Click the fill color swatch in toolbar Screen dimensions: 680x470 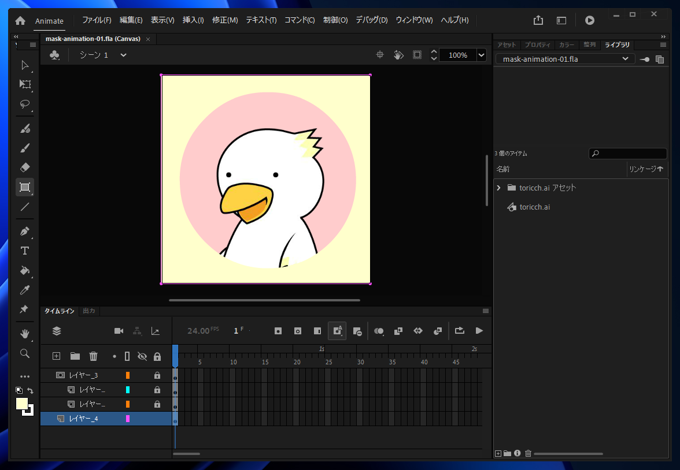pyautogui.click(x=21, y=403)
